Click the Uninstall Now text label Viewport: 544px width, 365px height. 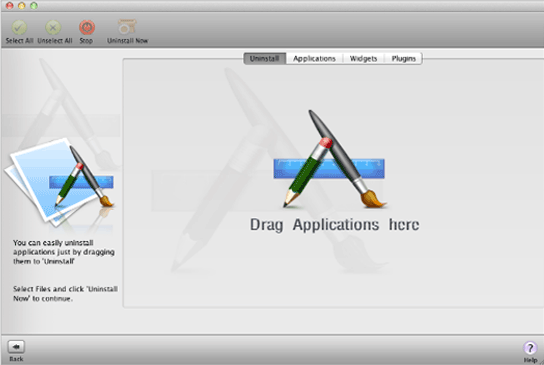(127, 41)
